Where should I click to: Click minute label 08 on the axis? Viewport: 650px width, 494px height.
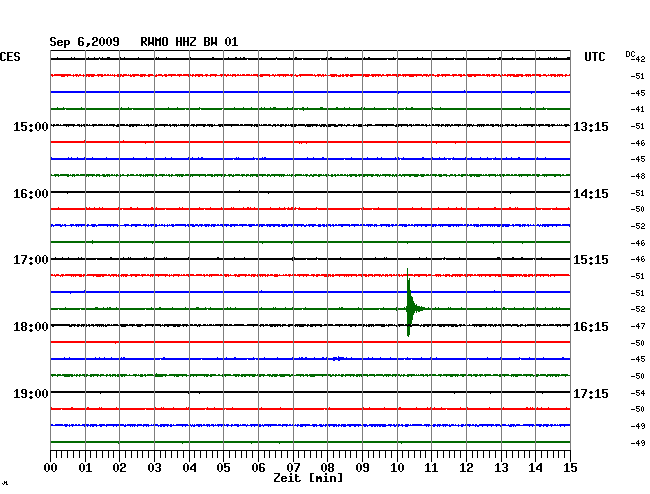coord(327,468)
